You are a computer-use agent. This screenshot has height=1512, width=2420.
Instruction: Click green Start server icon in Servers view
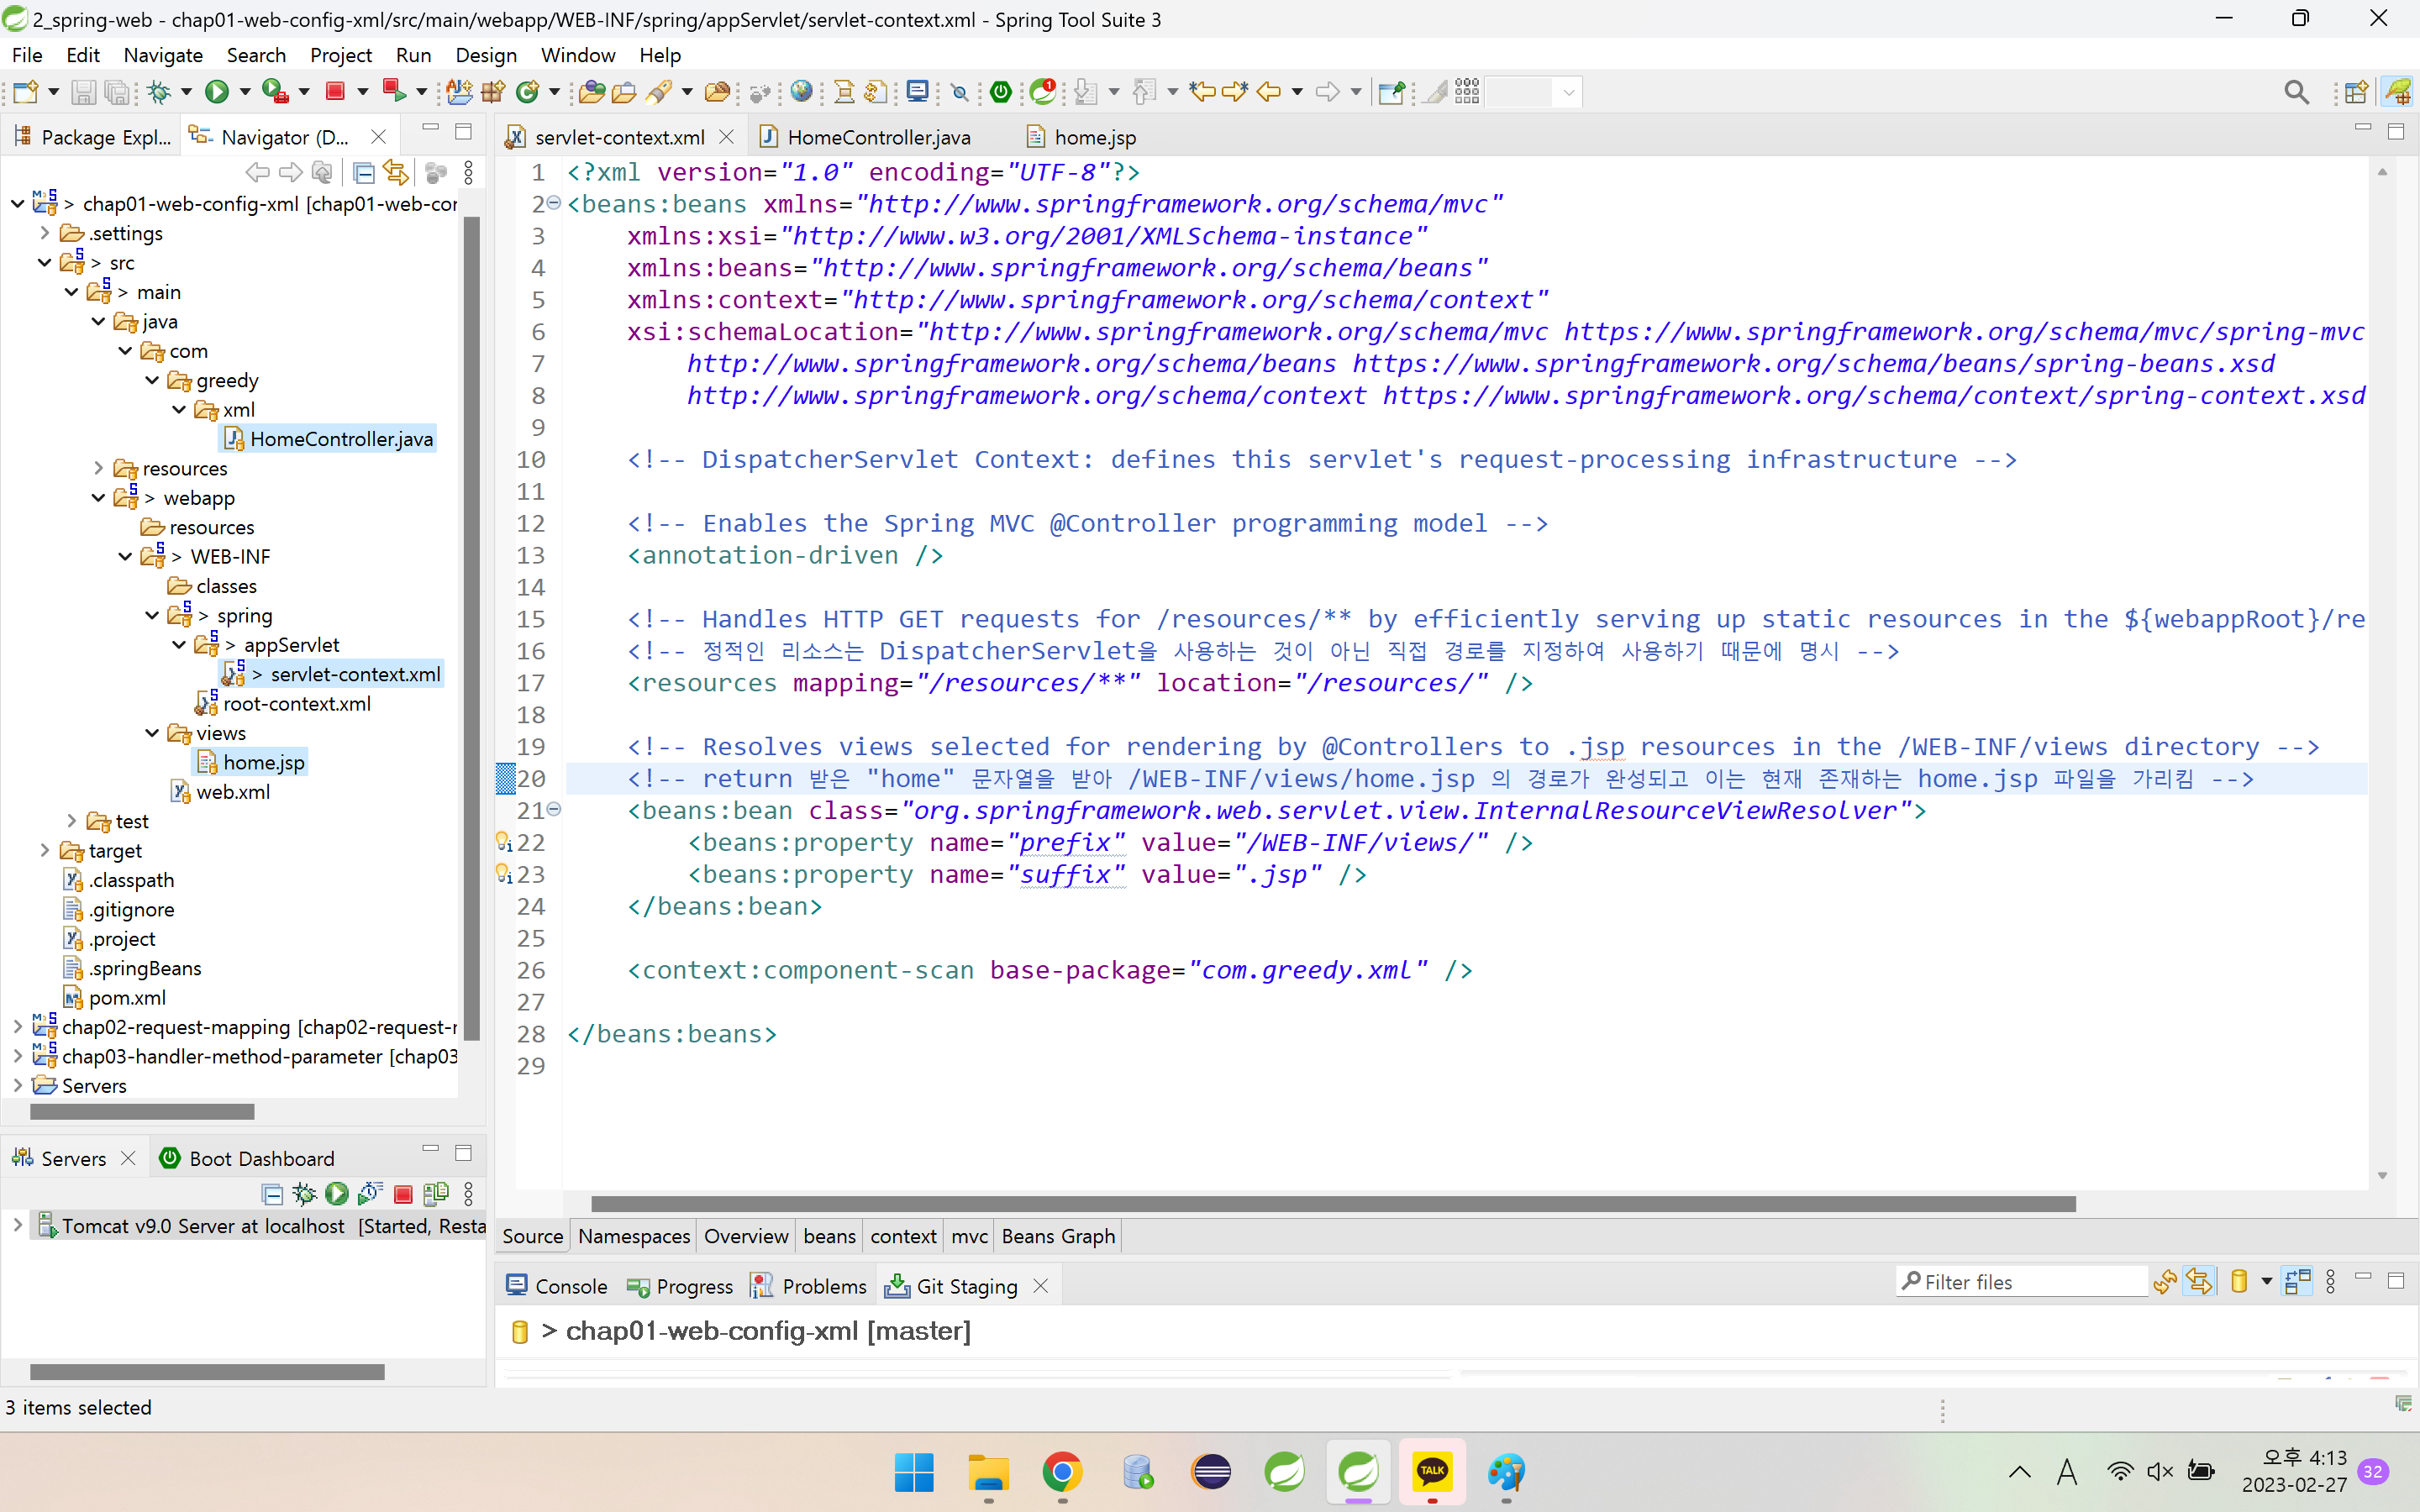[337, 1194]
